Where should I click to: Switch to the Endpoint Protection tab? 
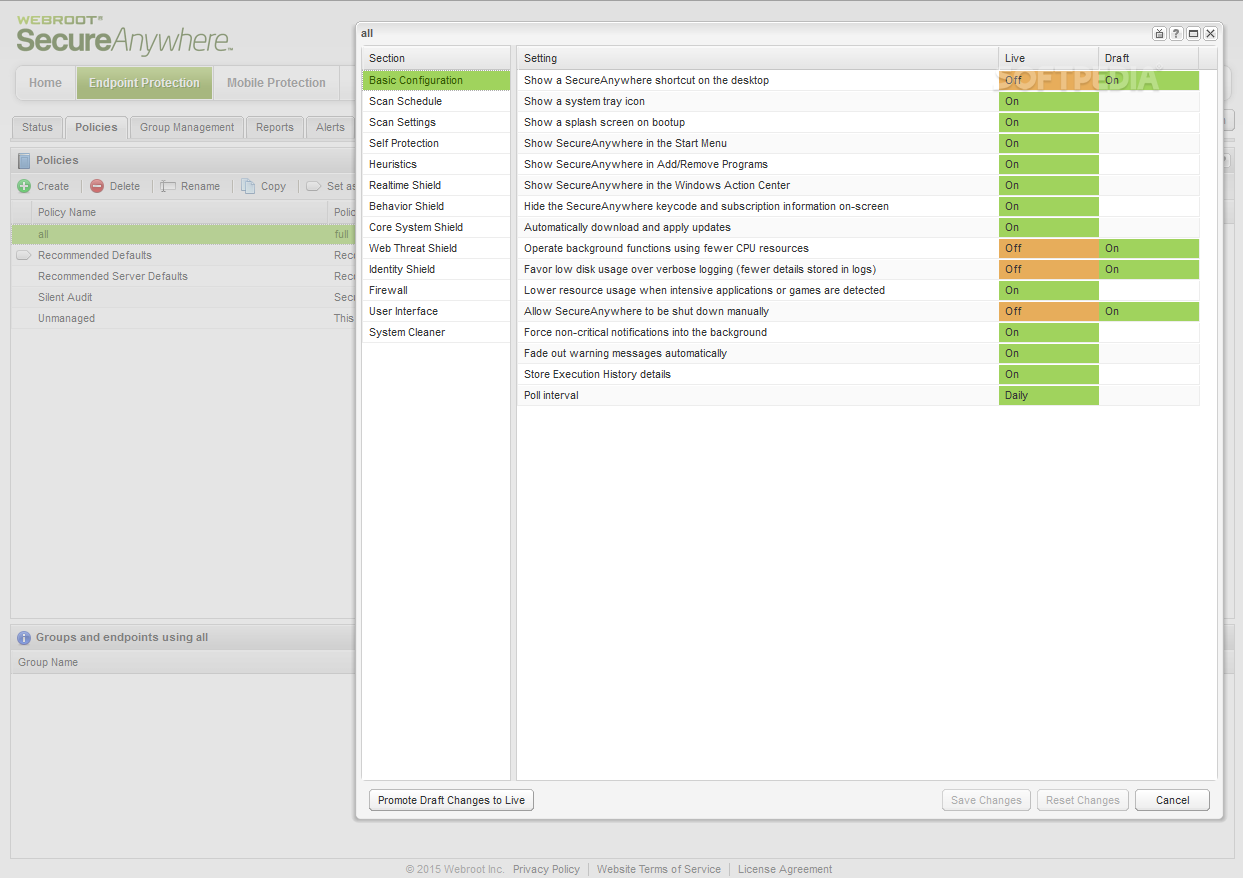[x=144, y=83]
